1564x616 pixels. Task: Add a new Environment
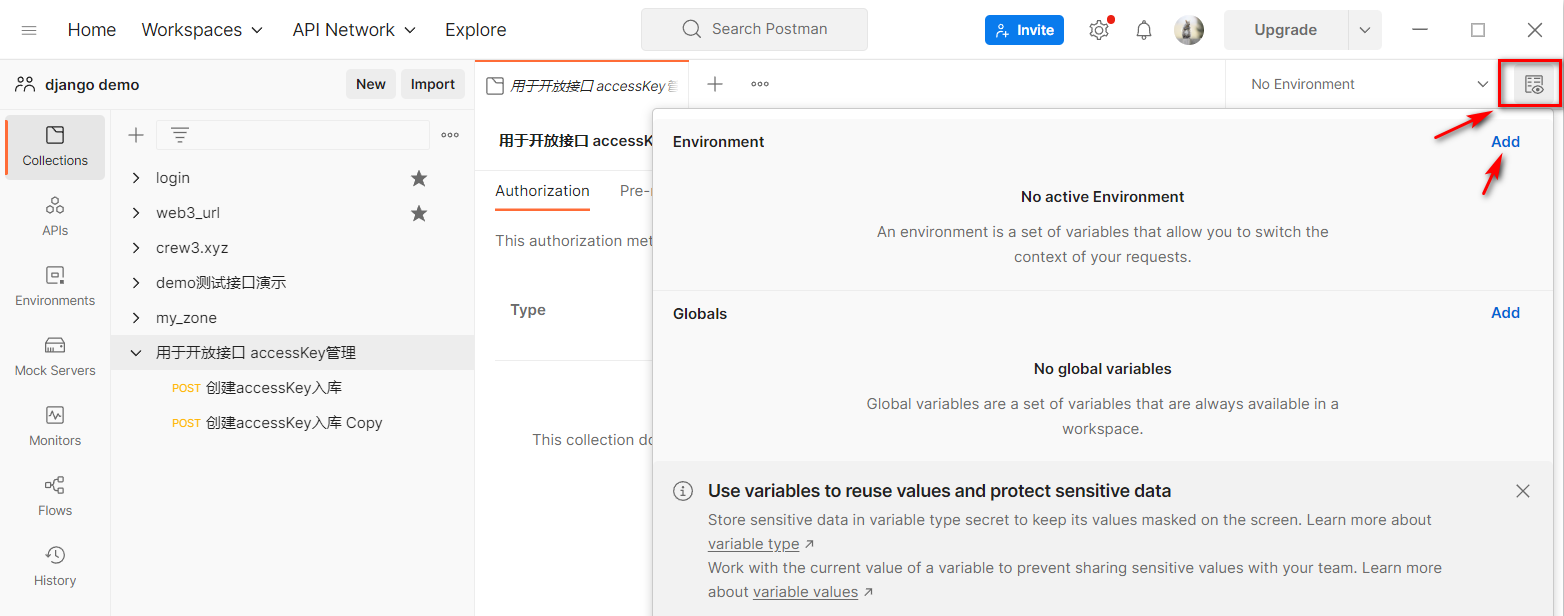[1505, 141]
